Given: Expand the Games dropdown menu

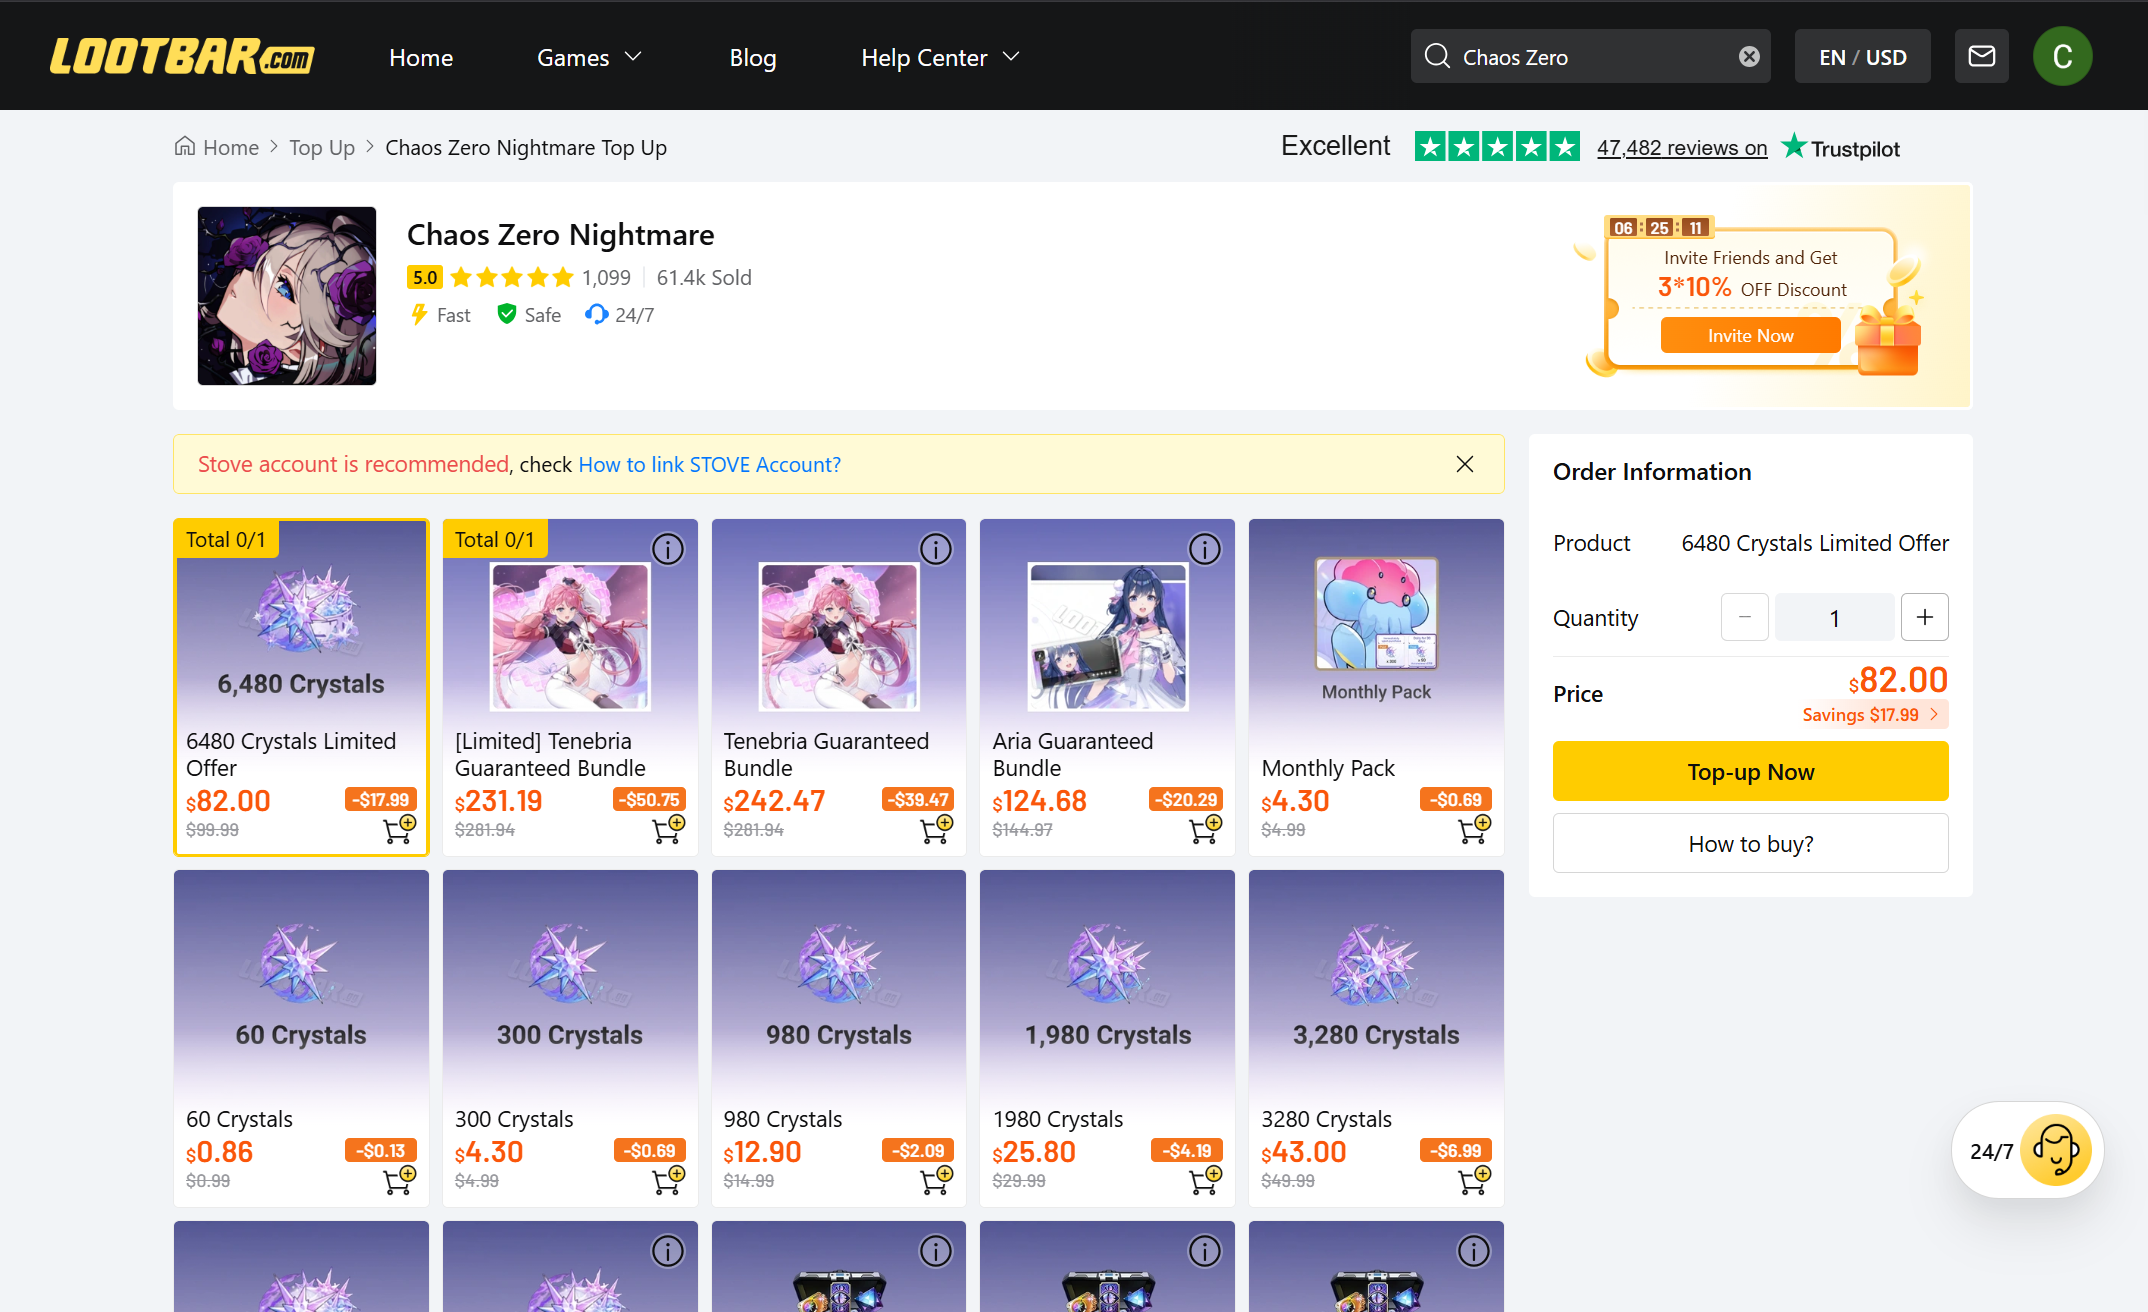Looking at the screenshot, I should pos(589,57).
